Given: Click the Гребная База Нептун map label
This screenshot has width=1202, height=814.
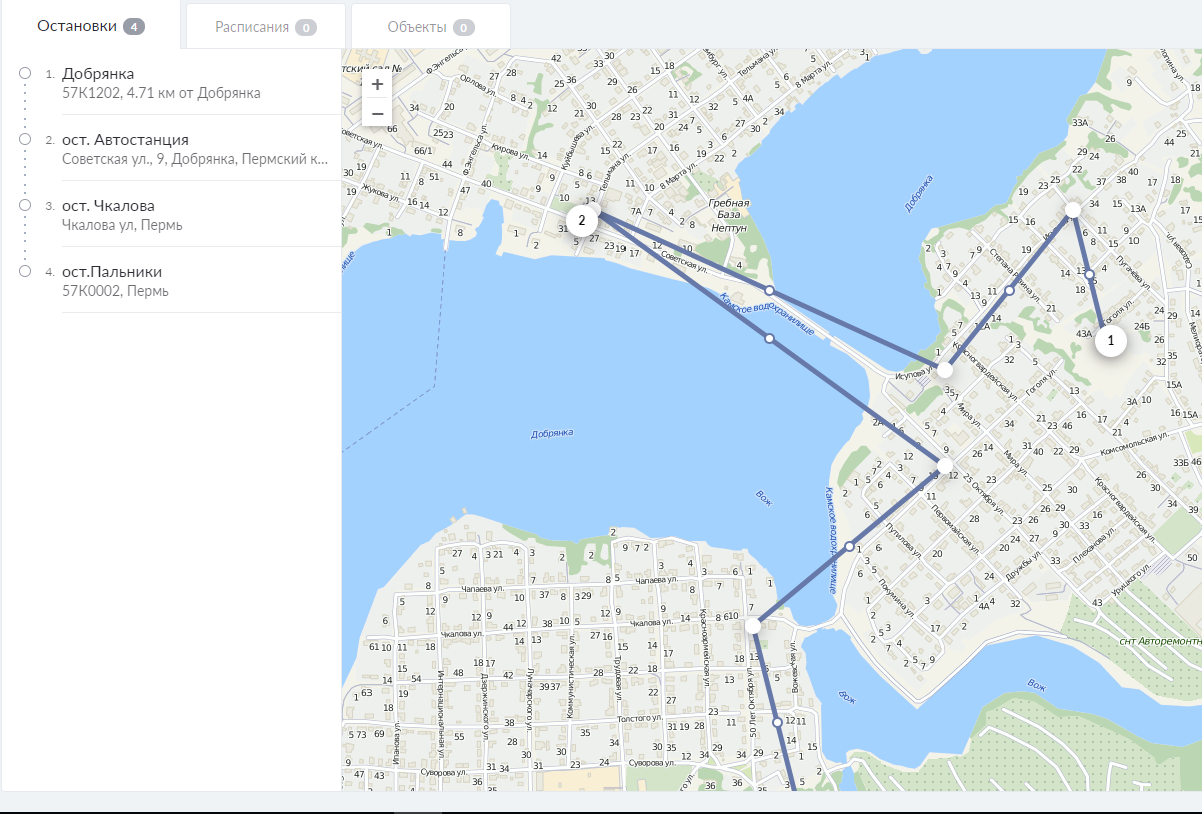Looking at the screenshot, I should (729, 215).
